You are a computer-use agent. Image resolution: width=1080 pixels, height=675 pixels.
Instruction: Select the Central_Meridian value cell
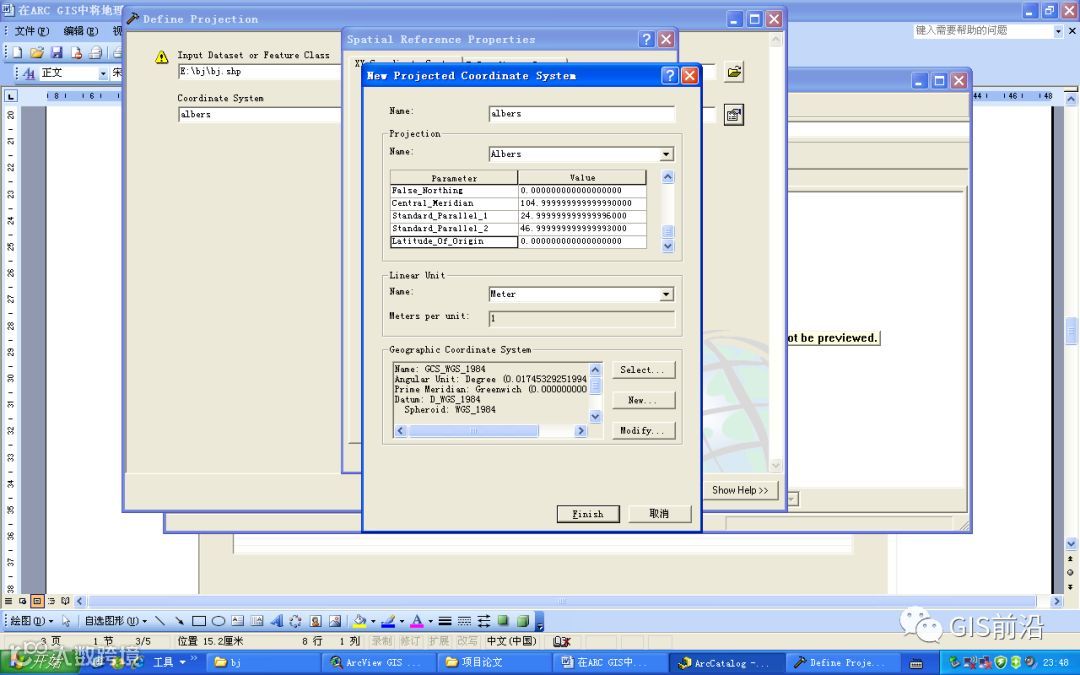[x=582, y=203]
